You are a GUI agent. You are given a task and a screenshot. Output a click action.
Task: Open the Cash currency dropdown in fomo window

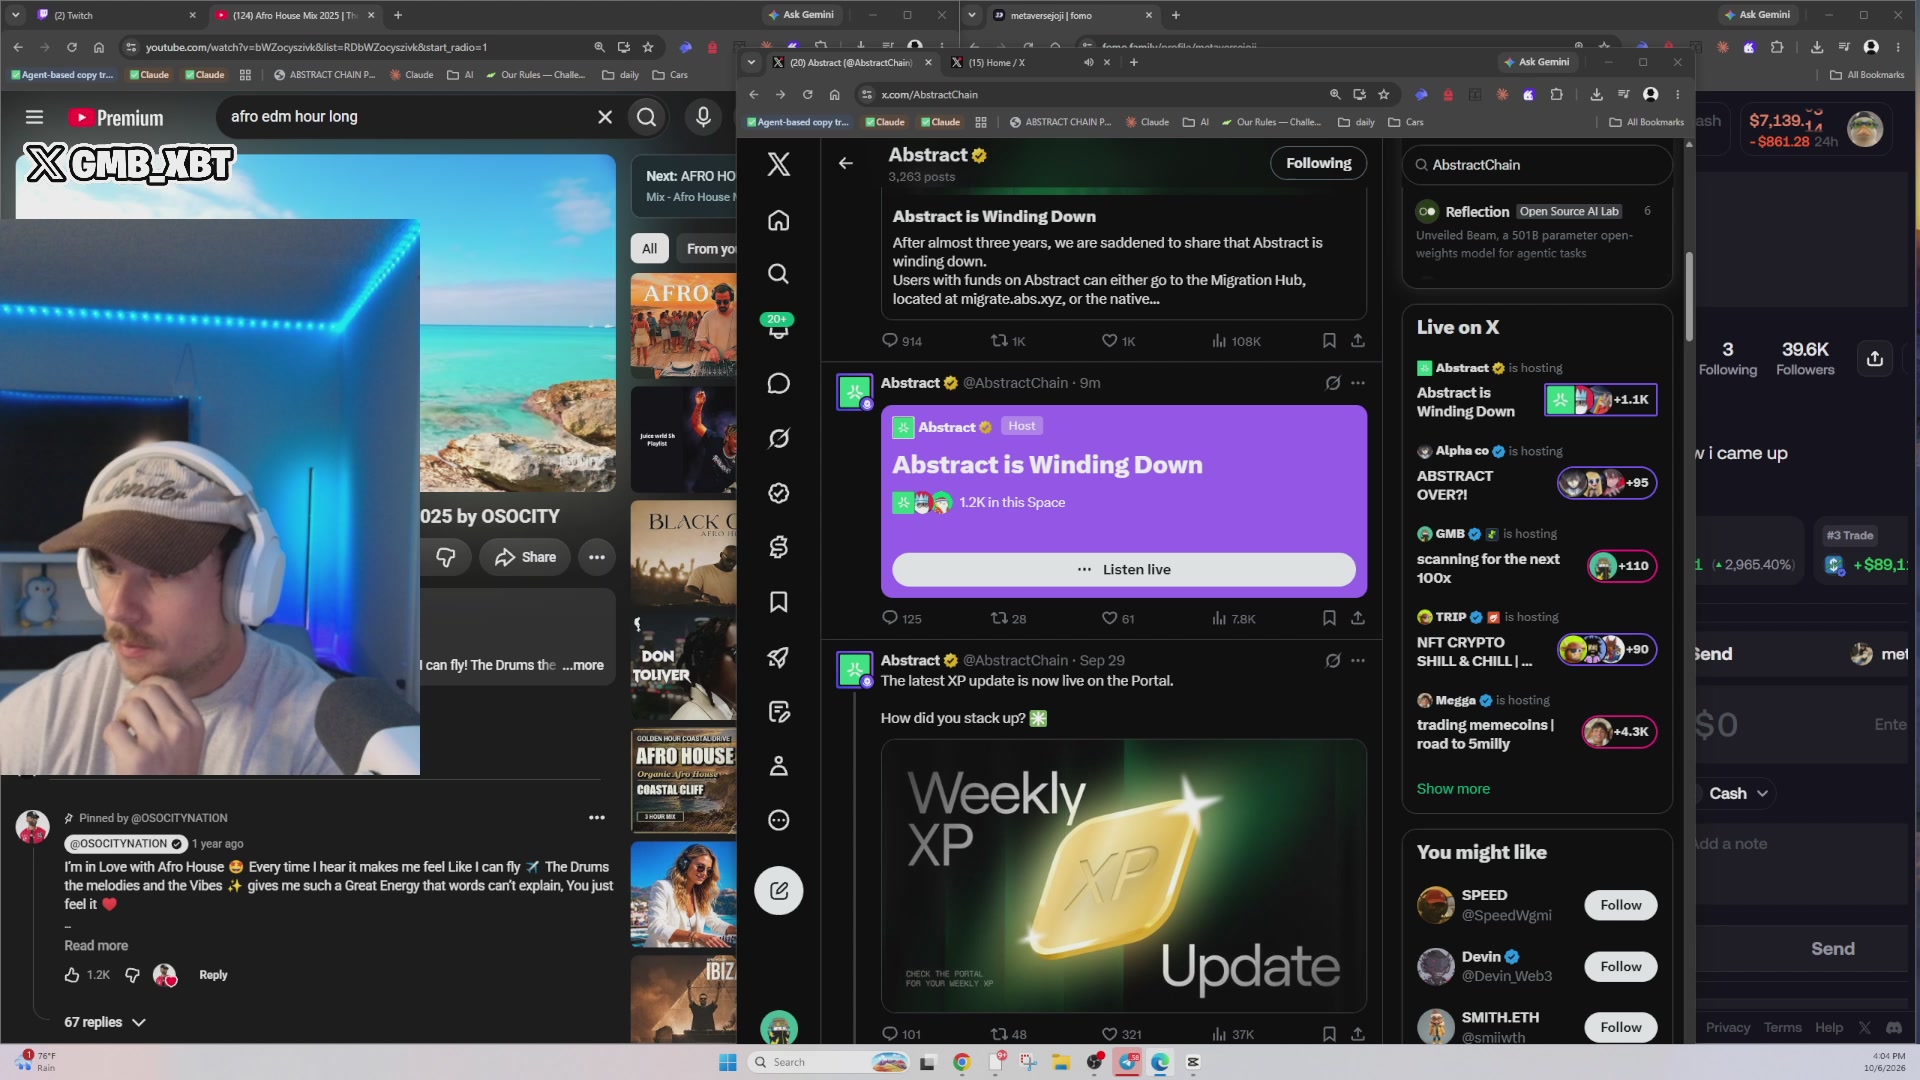[1738, 793]
